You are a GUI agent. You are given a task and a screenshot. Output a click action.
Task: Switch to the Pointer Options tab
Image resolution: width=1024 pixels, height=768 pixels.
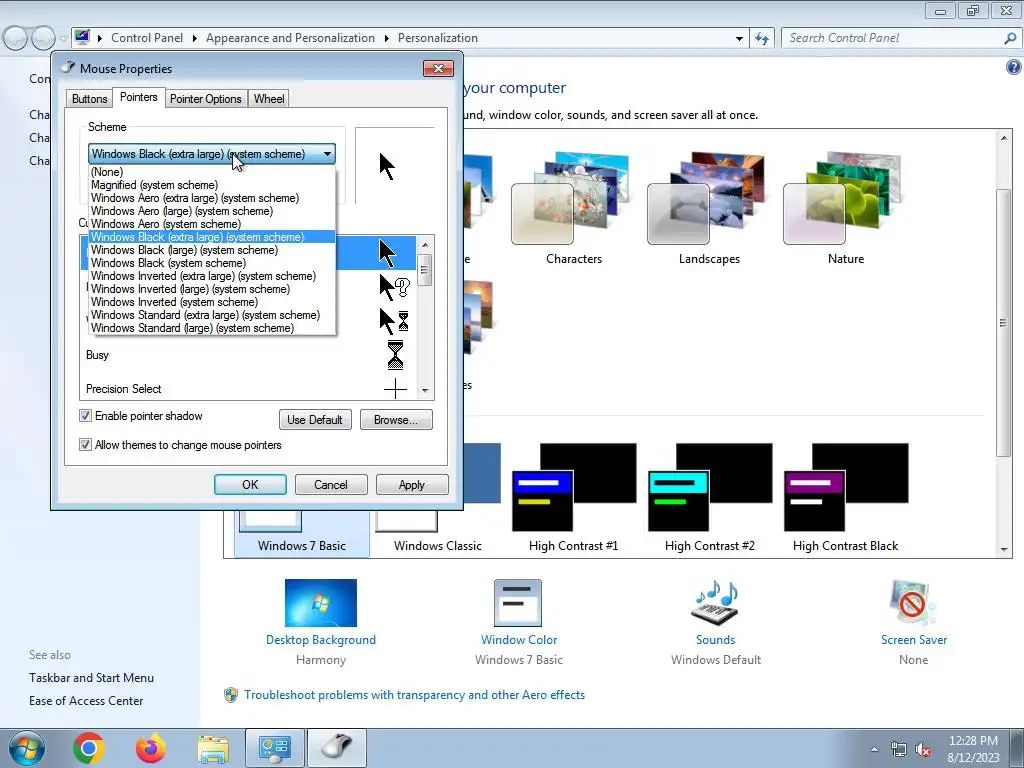tap(206, 99)
